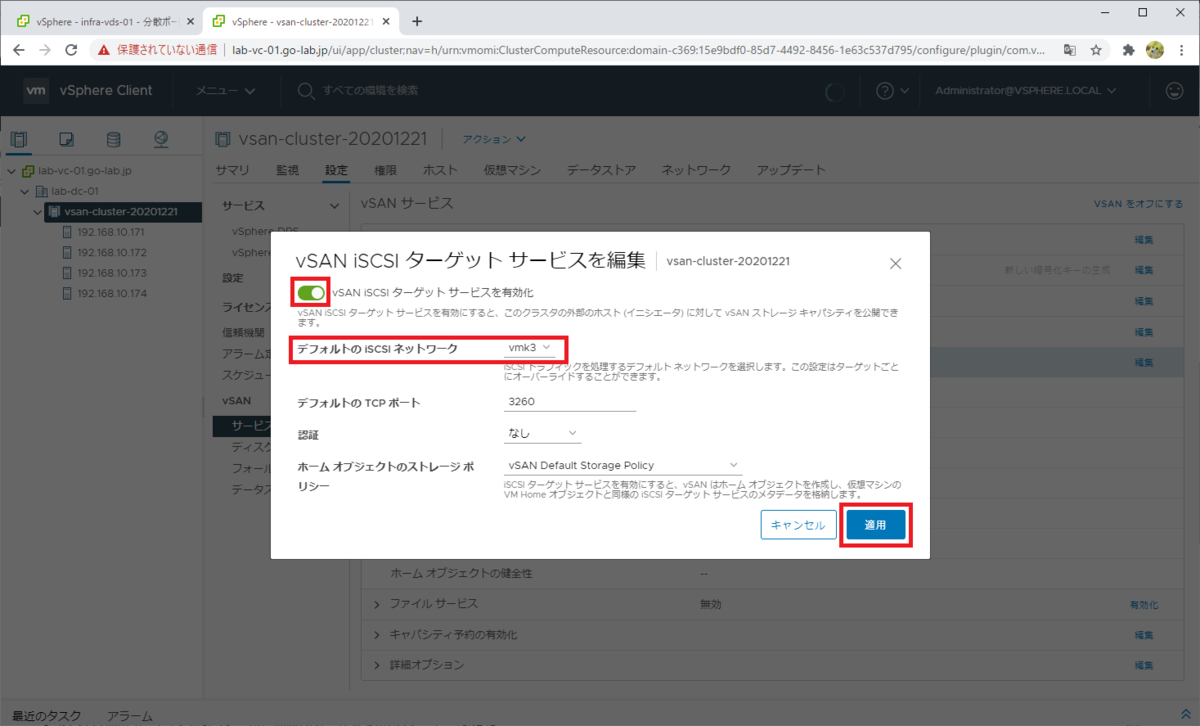Open a new browser tab with the plus icon
The image size is (1200, 726).
click(x=417, y=21)
